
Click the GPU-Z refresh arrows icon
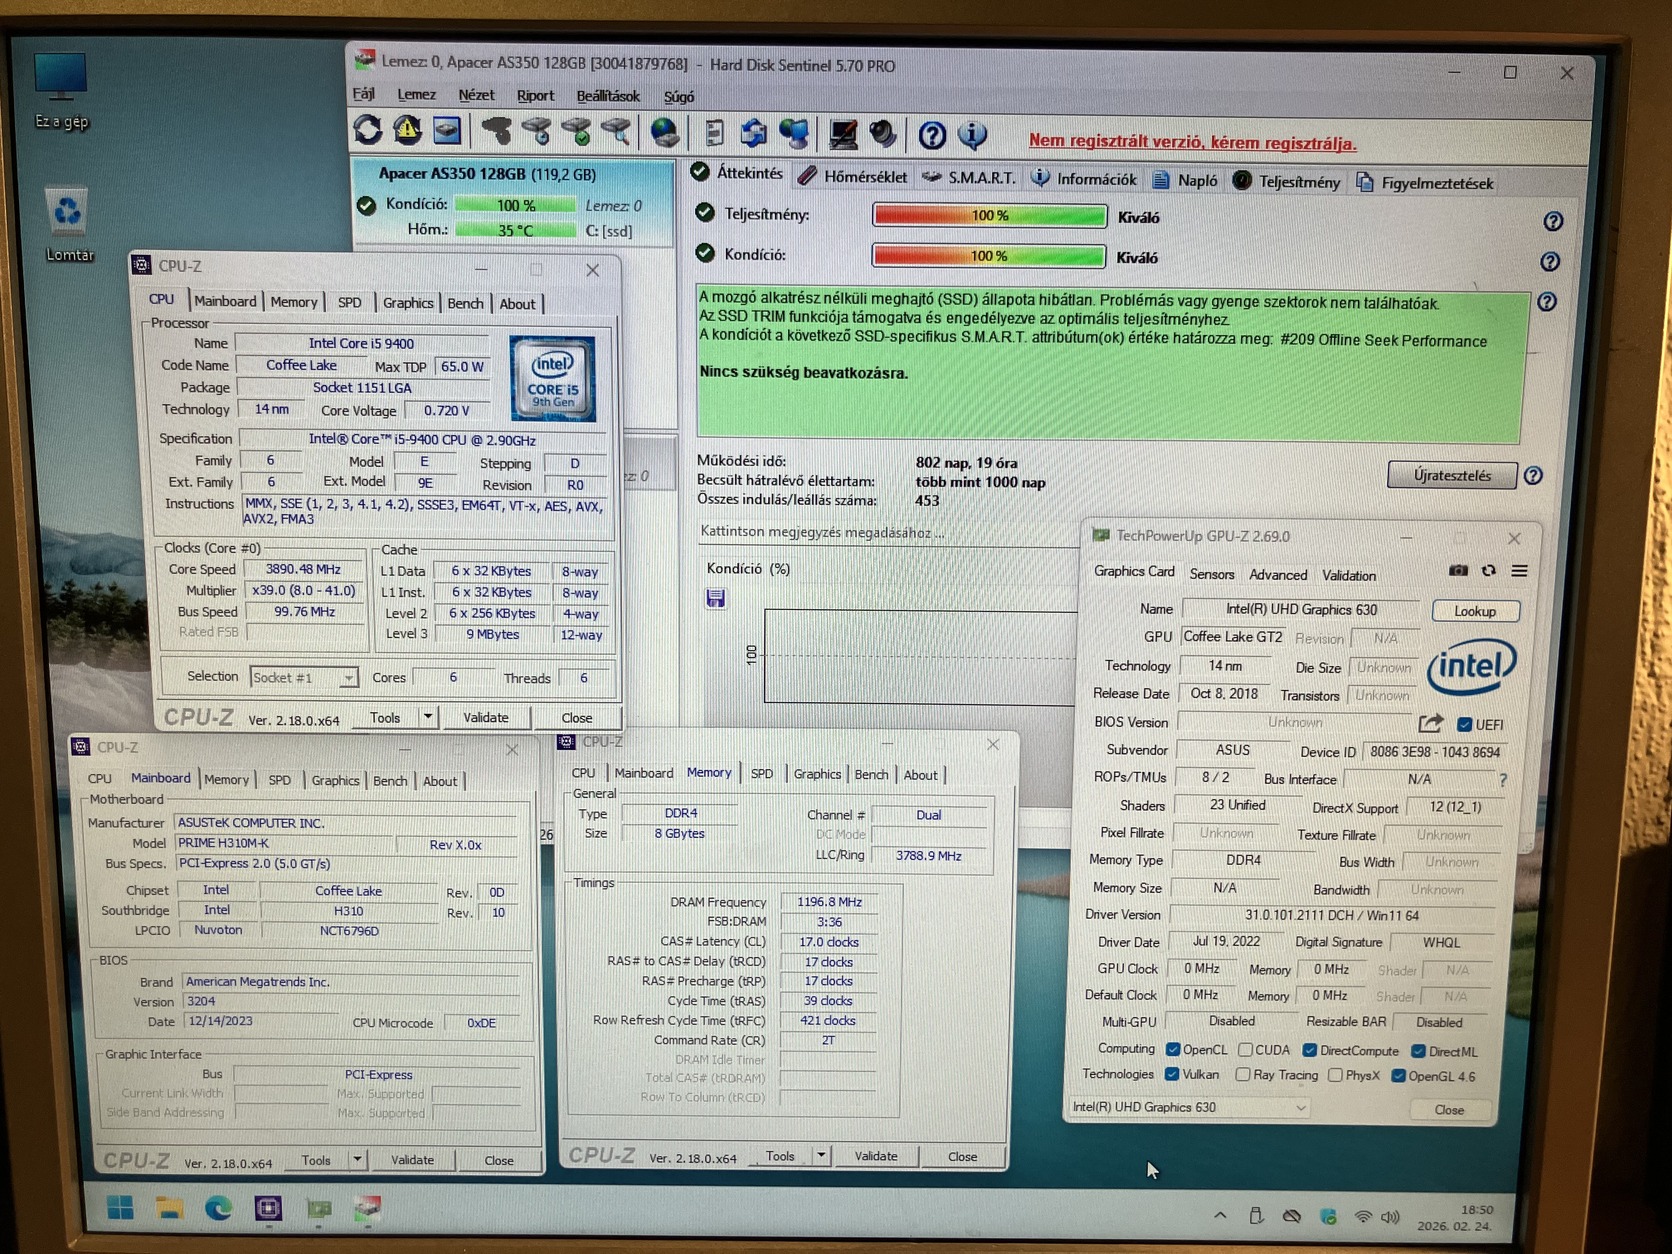(1489, 571)
